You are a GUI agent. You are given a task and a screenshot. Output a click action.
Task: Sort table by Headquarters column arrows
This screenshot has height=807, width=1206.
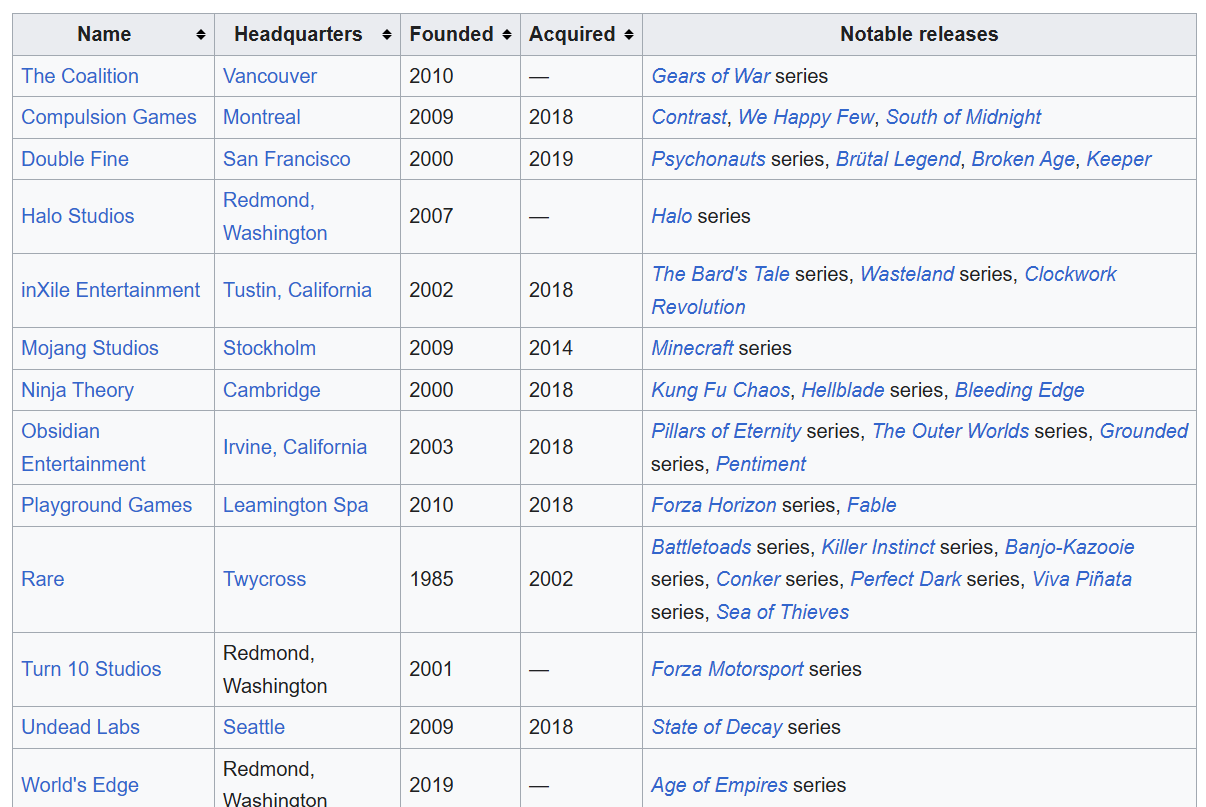point(387,35)
